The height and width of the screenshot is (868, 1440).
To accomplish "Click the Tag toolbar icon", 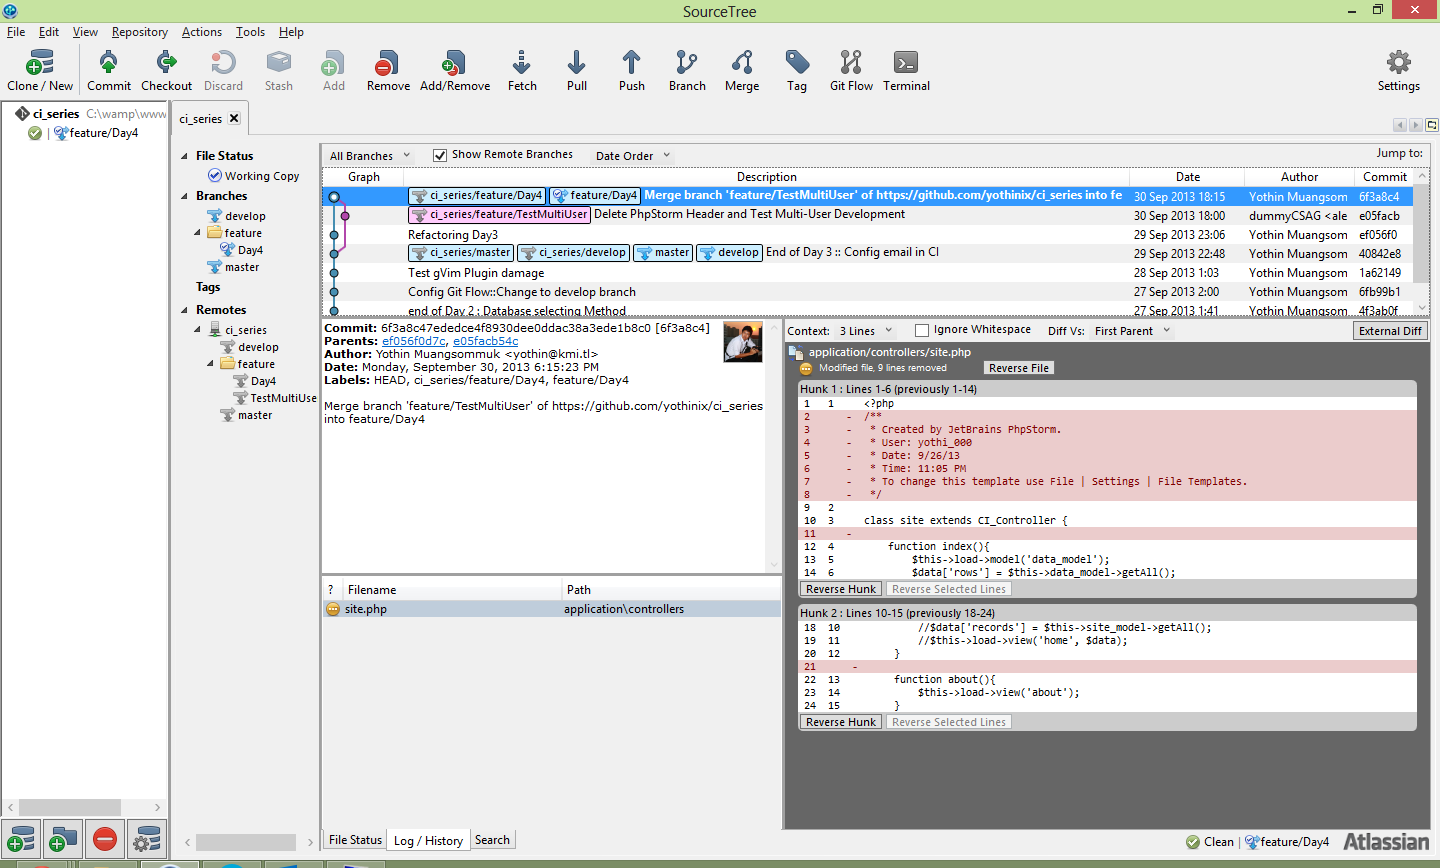I will click(797, 71).
